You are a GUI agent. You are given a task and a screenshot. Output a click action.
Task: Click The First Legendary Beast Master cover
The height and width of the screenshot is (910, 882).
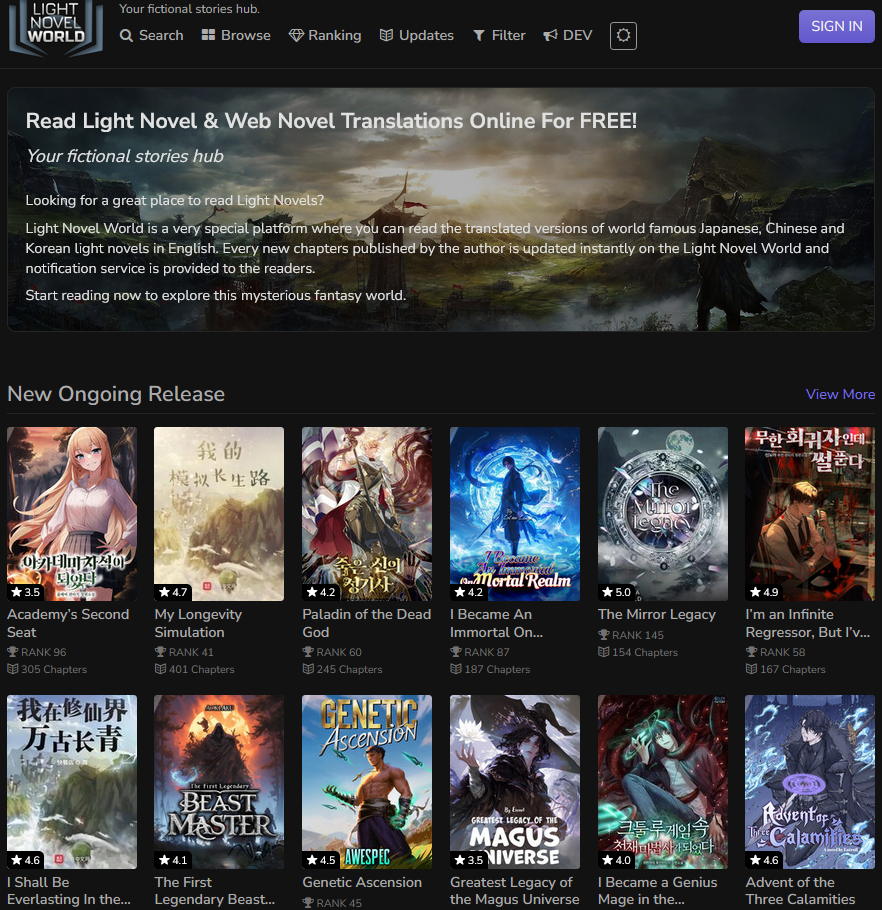pyautogui.click(x=218, y=781)
